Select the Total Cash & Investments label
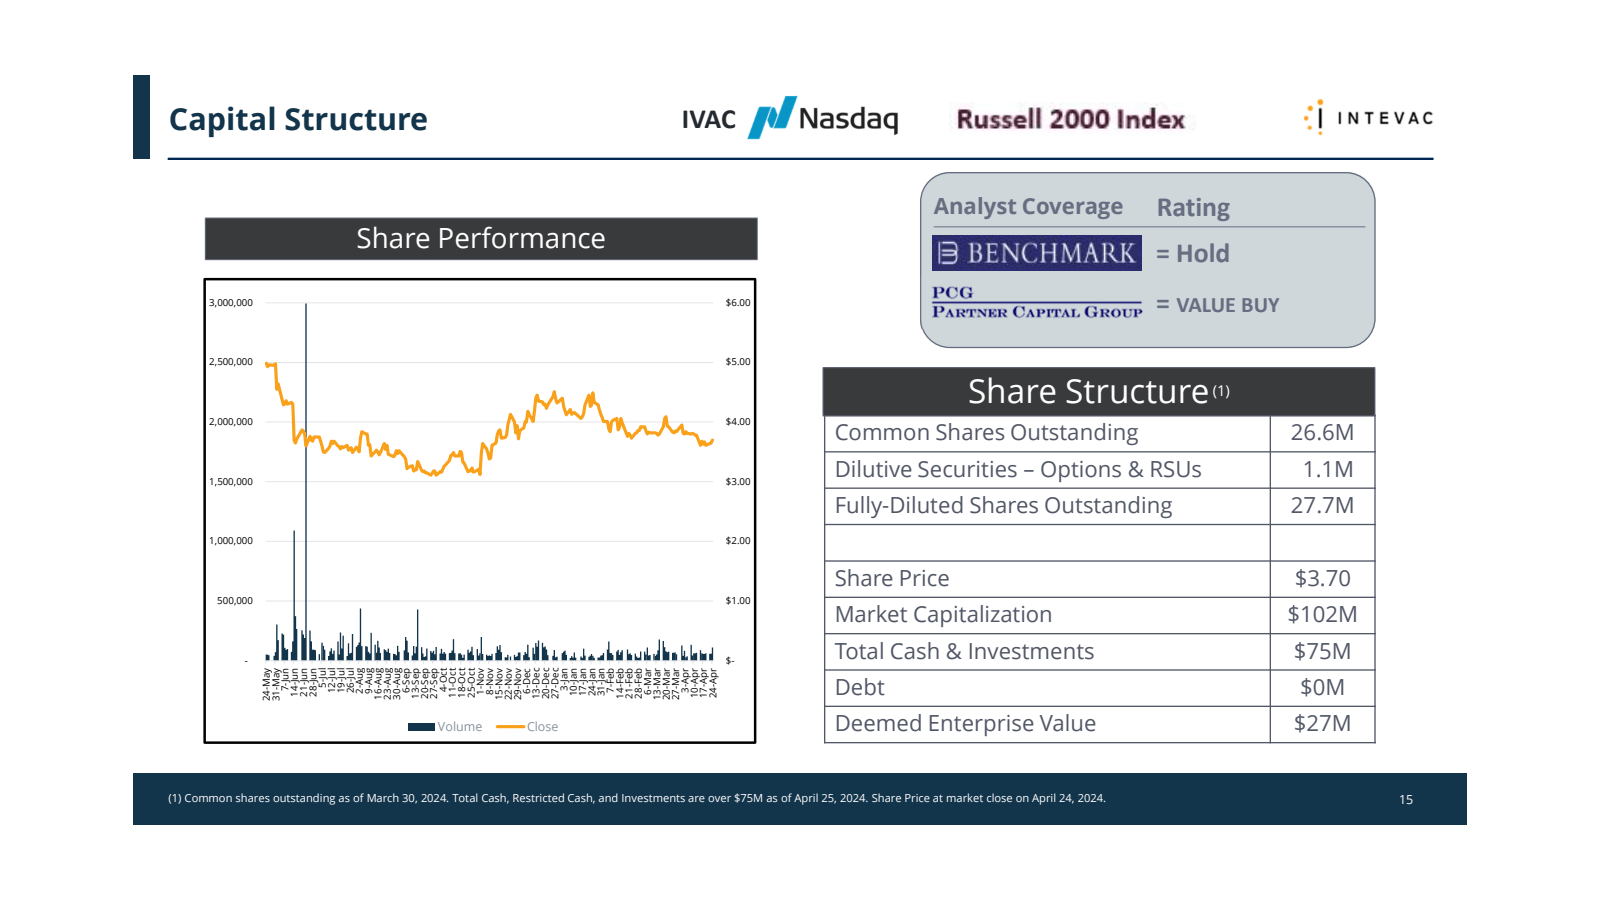Image resolution: width=1600 pixels, height=900 pixels. [x=964, y=652]
